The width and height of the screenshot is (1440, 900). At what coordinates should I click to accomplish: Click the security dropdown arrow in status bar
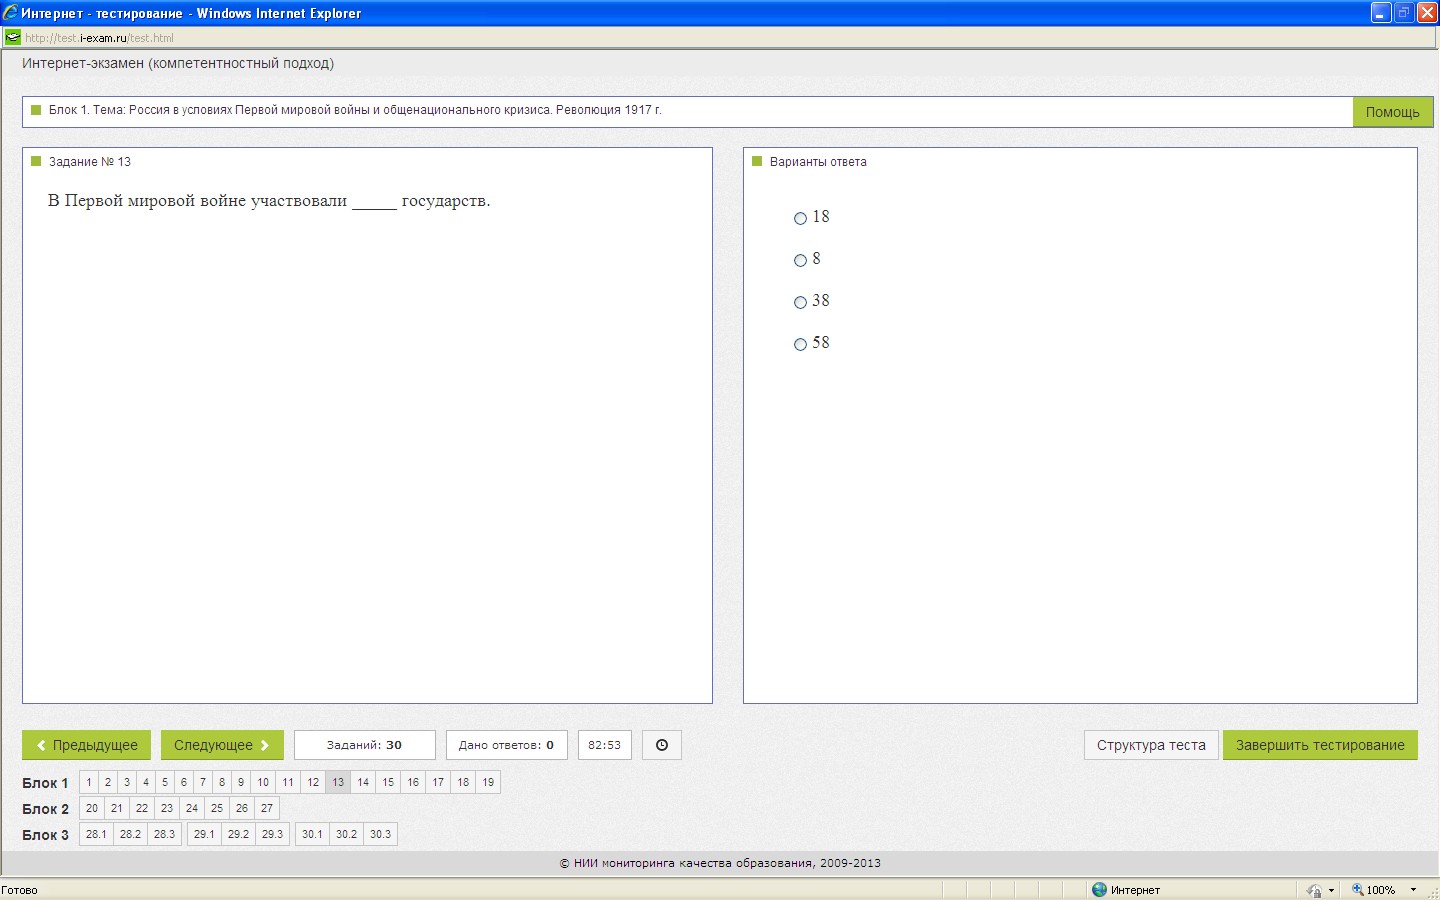[x=1331, y=890]
